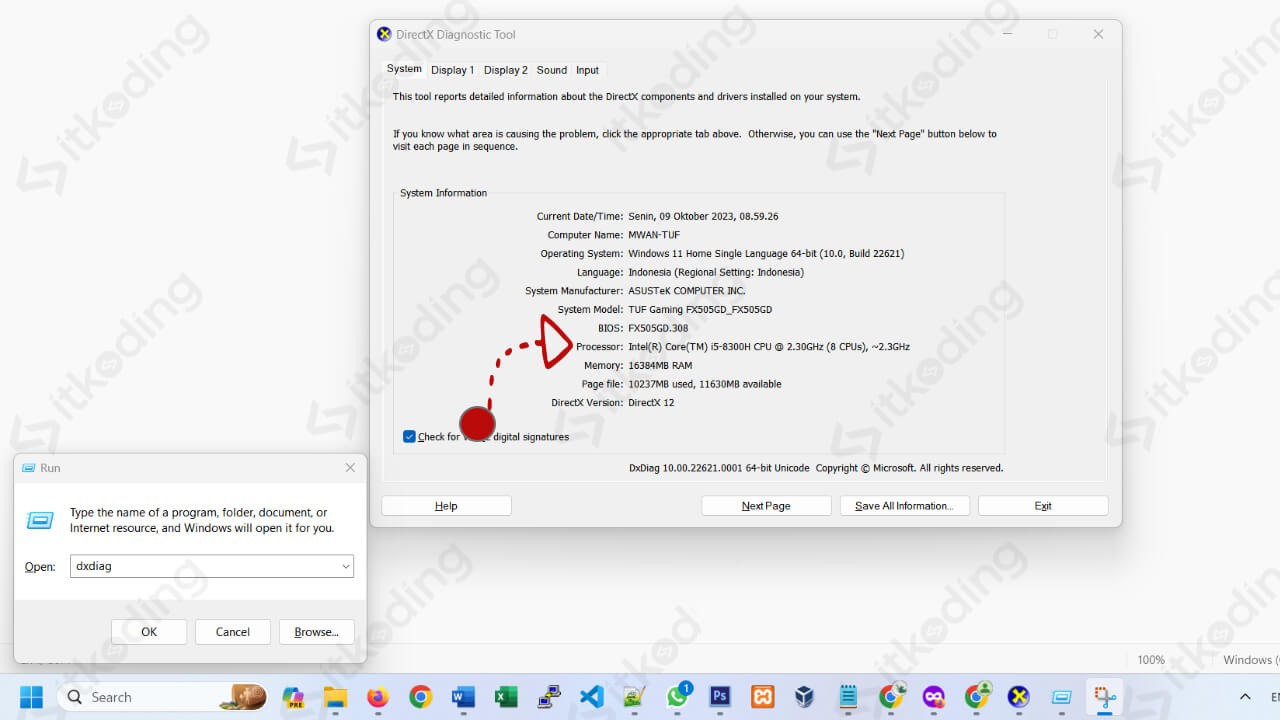Open the purple infinity-mask taskbar icon

pyautogui.click(x=934, y=697)
